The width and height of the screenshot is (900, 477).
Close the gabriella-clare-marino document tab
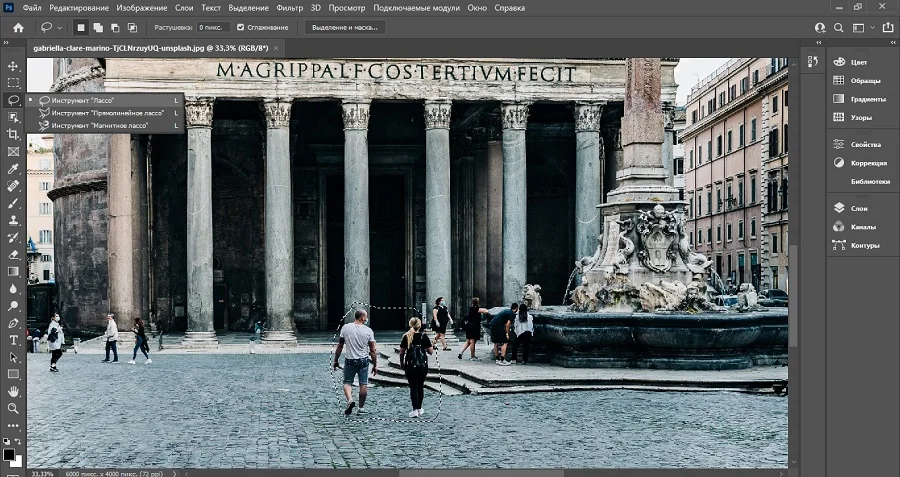[x=276, y=49]
